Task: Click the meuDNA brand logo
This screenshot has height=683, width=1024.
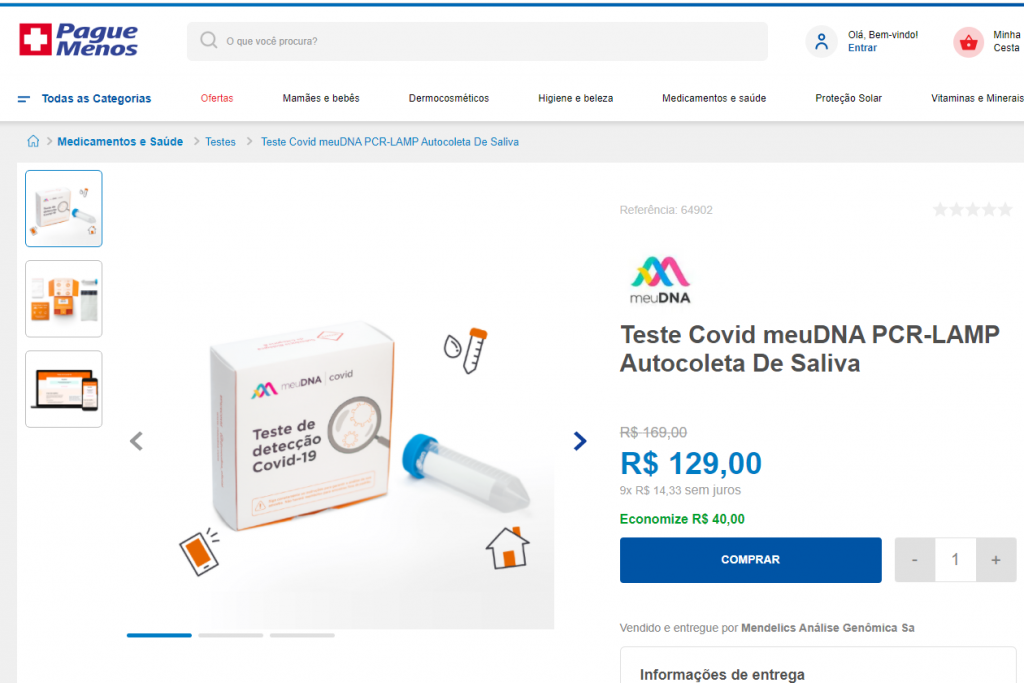Action: [x=660, y=280]
